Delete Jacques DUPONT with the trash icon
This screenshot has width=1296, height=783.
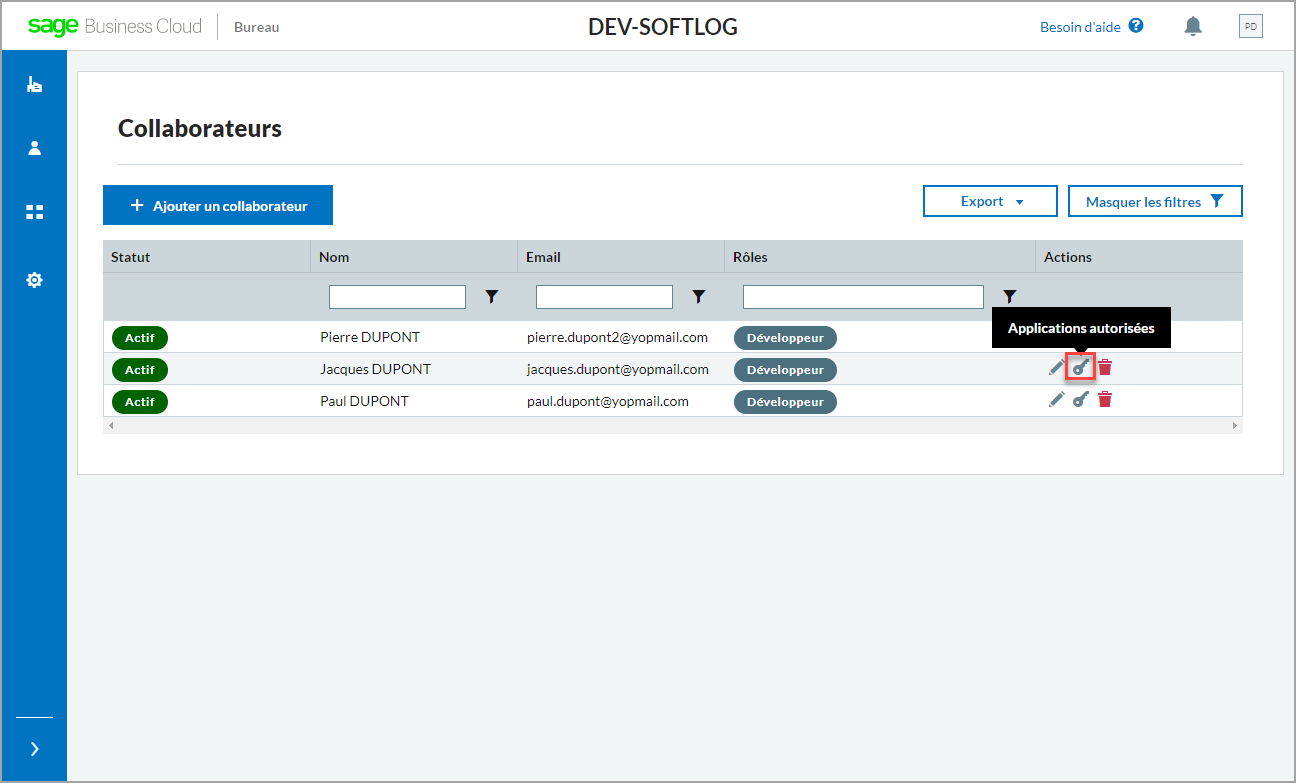pyautogui.click(x=1105, y=368)
